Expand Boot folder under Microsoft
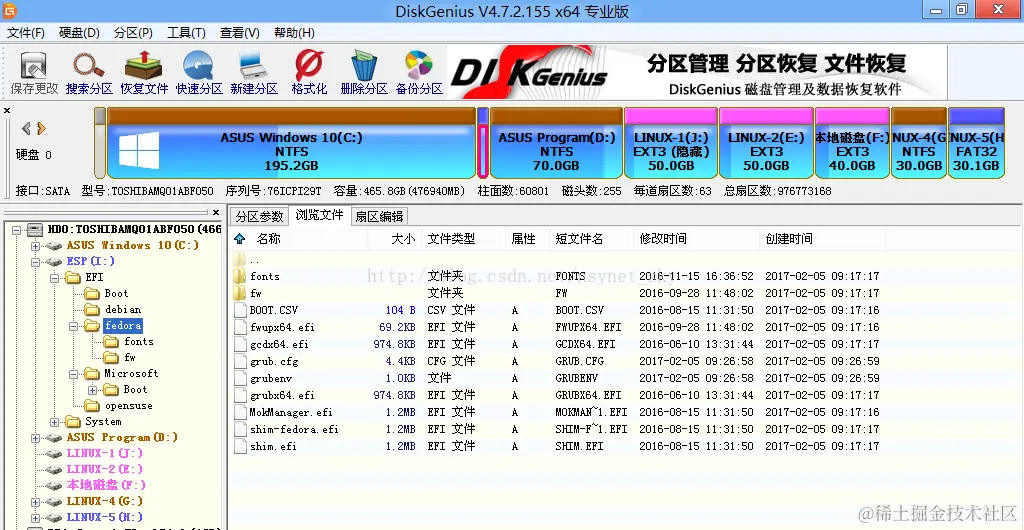The height and width of the screenshot is (530, 1024). click(x=92, y=390)
